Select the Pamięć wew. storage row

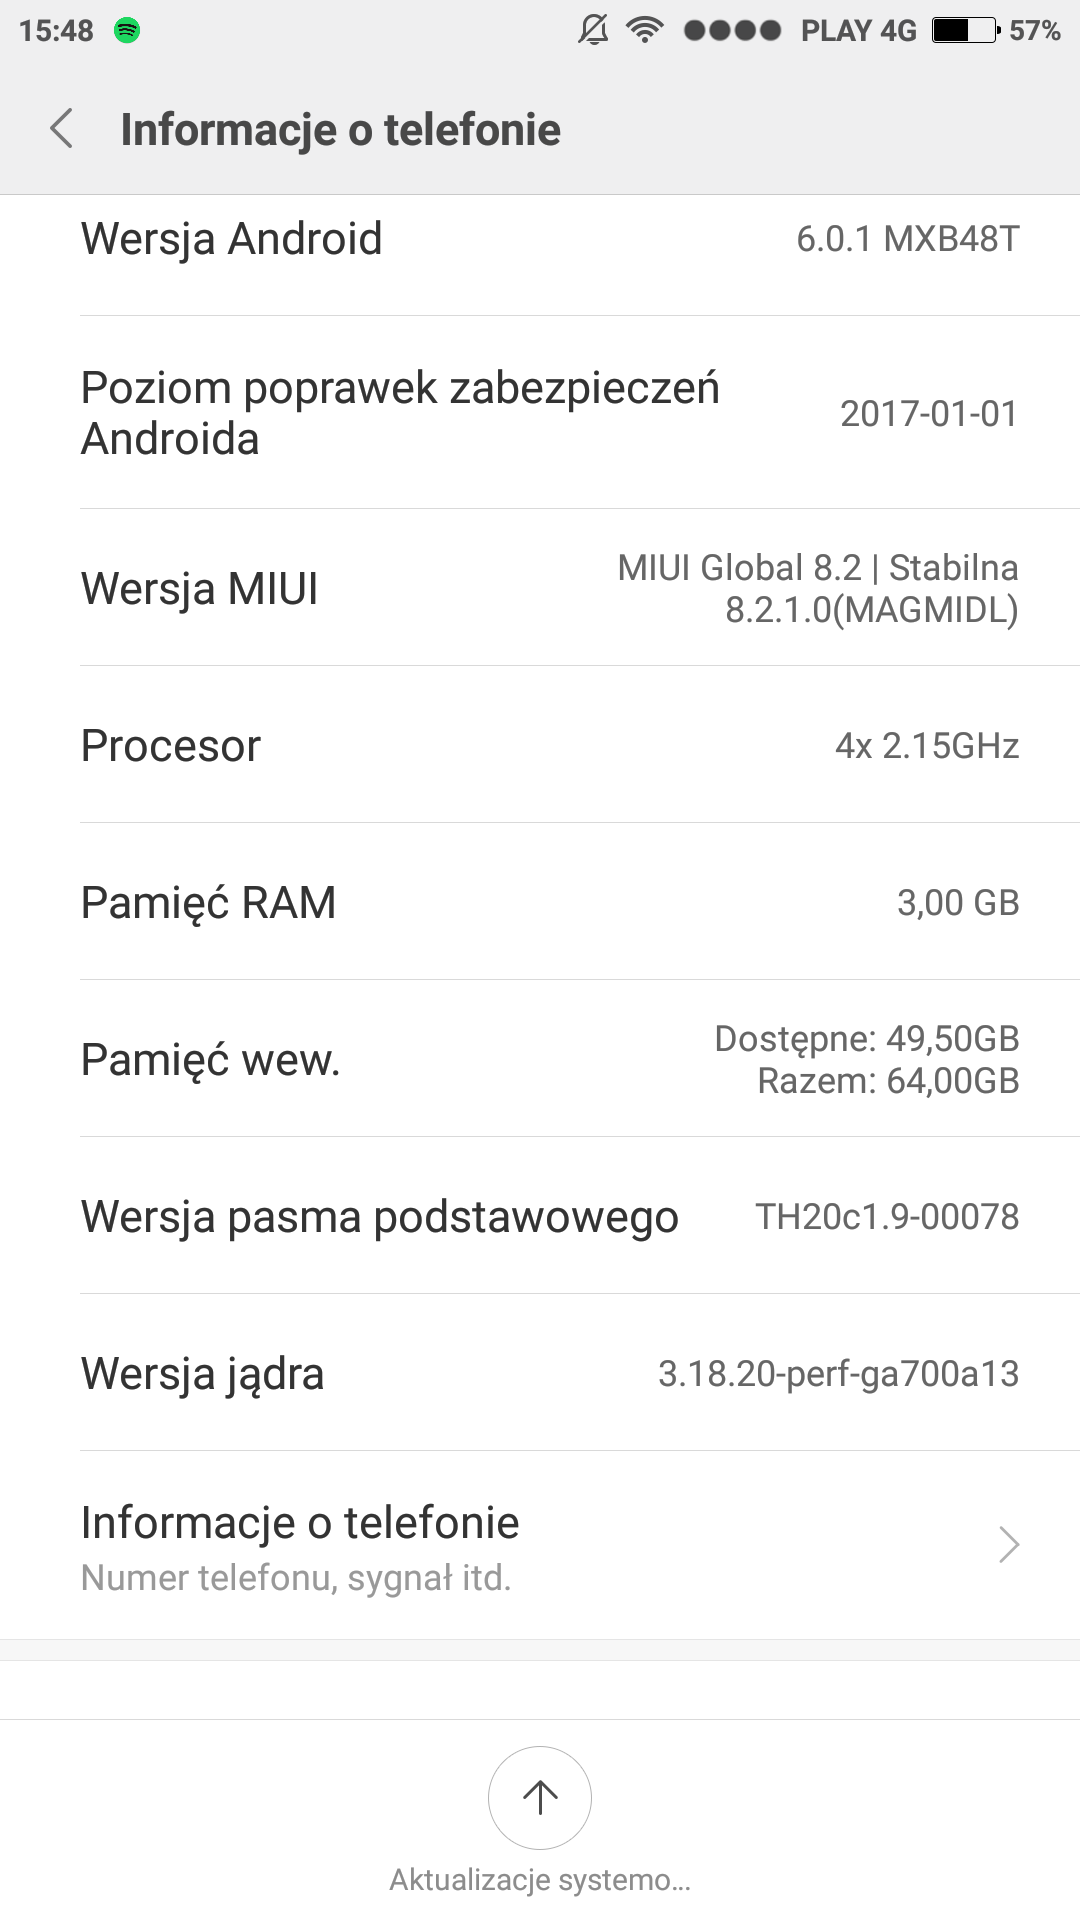click(540, 1060)
